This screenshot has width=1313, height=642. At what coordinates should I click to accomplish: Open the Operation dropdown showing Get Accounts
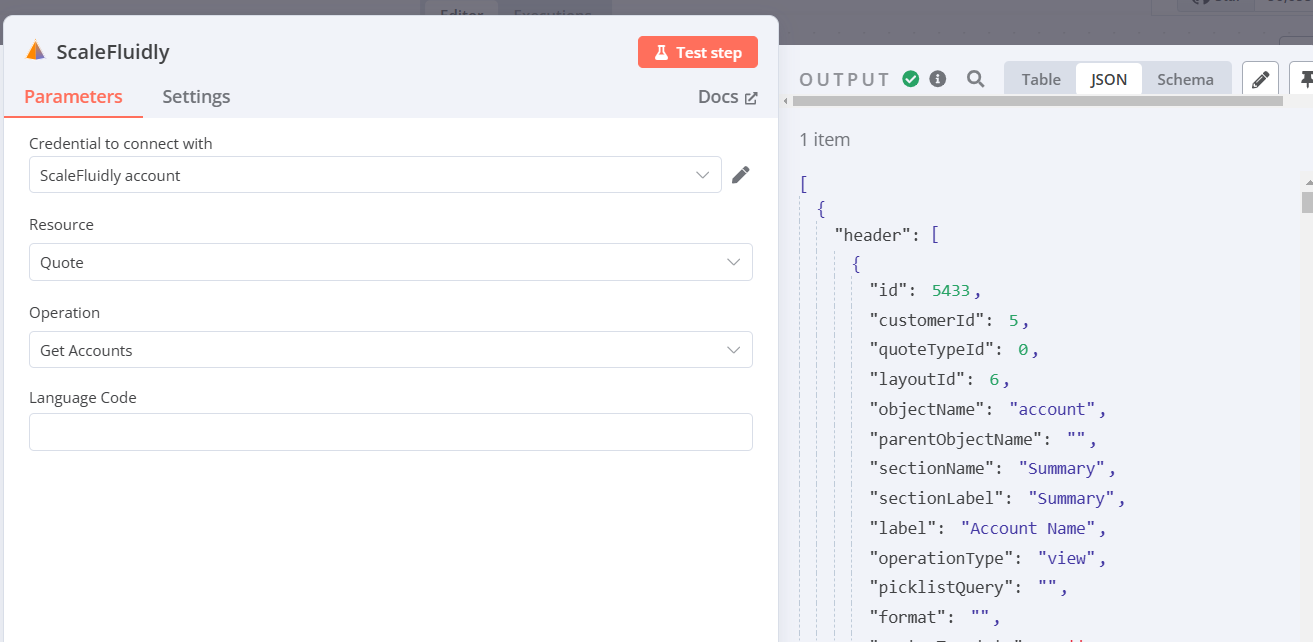[x=390, y=350]
